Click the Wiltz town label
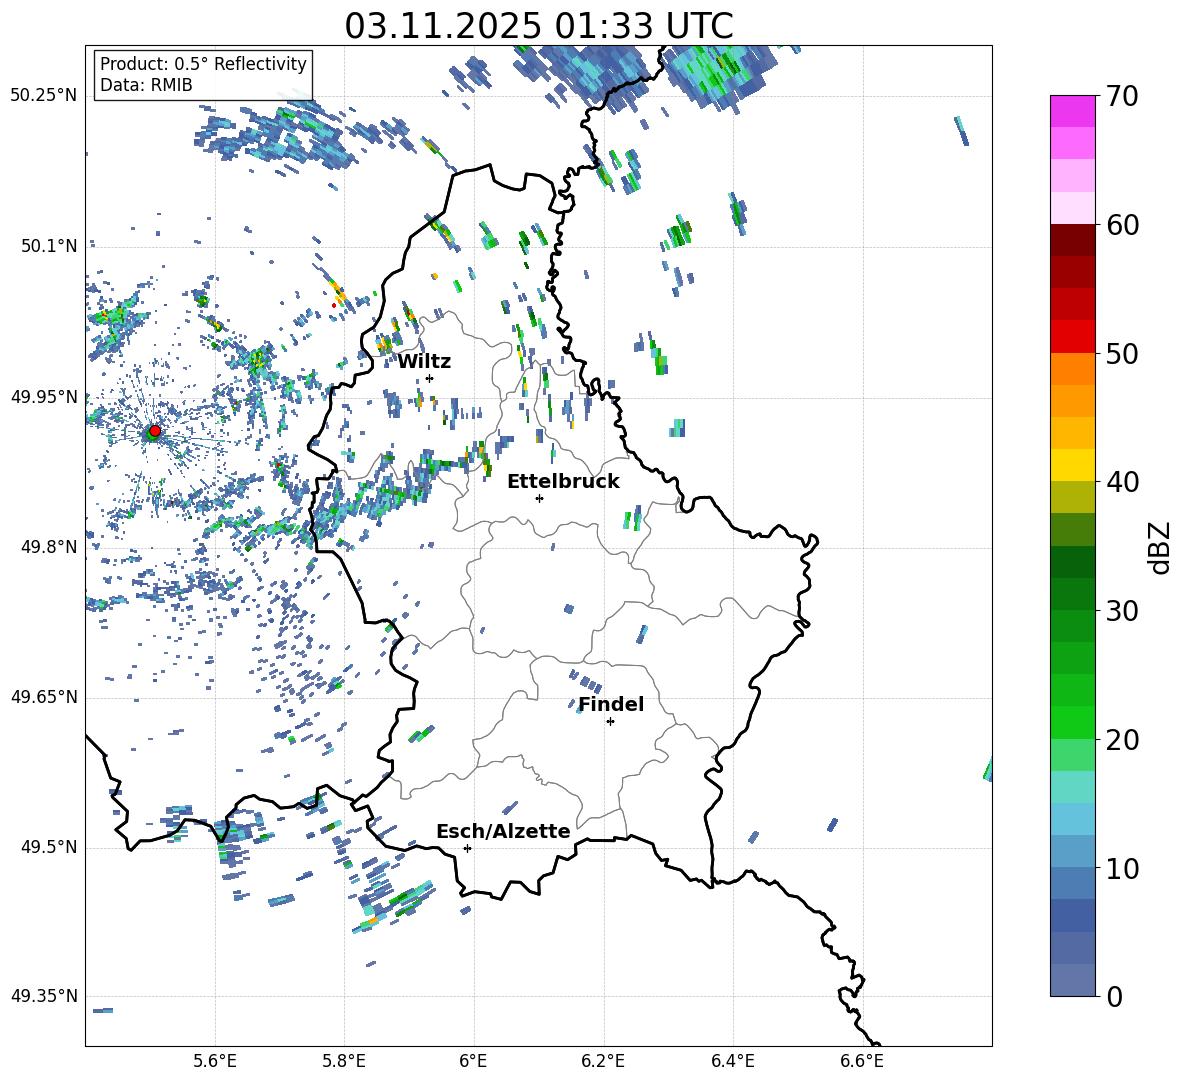Image resolution: width=1184 pixels, height=1081 pixels. (x=424, y=361)
